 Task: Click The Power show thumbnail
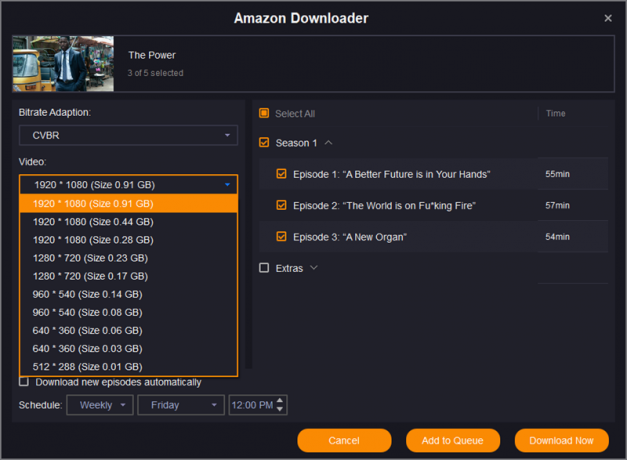[x=63, y=64]
